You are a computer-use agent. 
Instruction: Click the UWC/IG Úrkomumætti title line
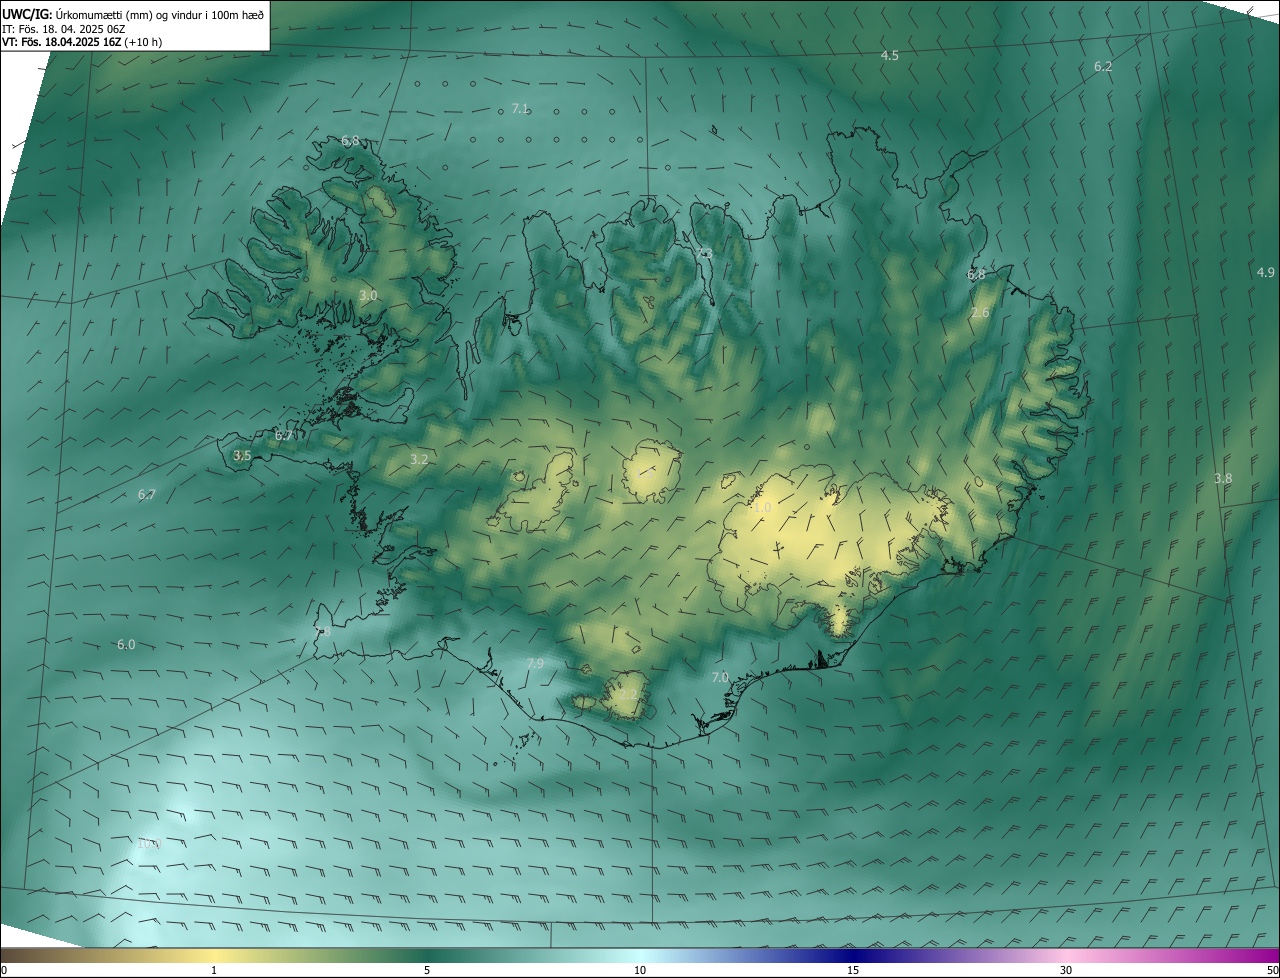pos(133,14)
